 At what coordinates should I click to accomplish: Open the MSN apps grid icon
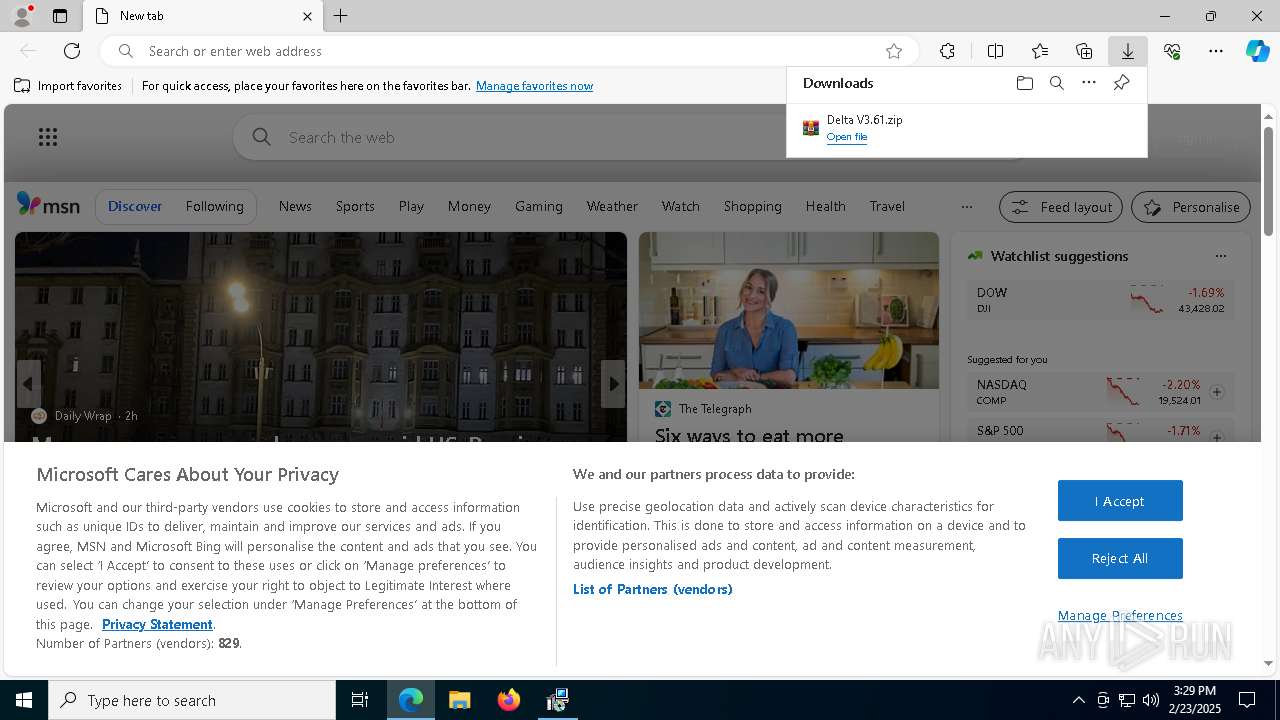click(48, 137)
